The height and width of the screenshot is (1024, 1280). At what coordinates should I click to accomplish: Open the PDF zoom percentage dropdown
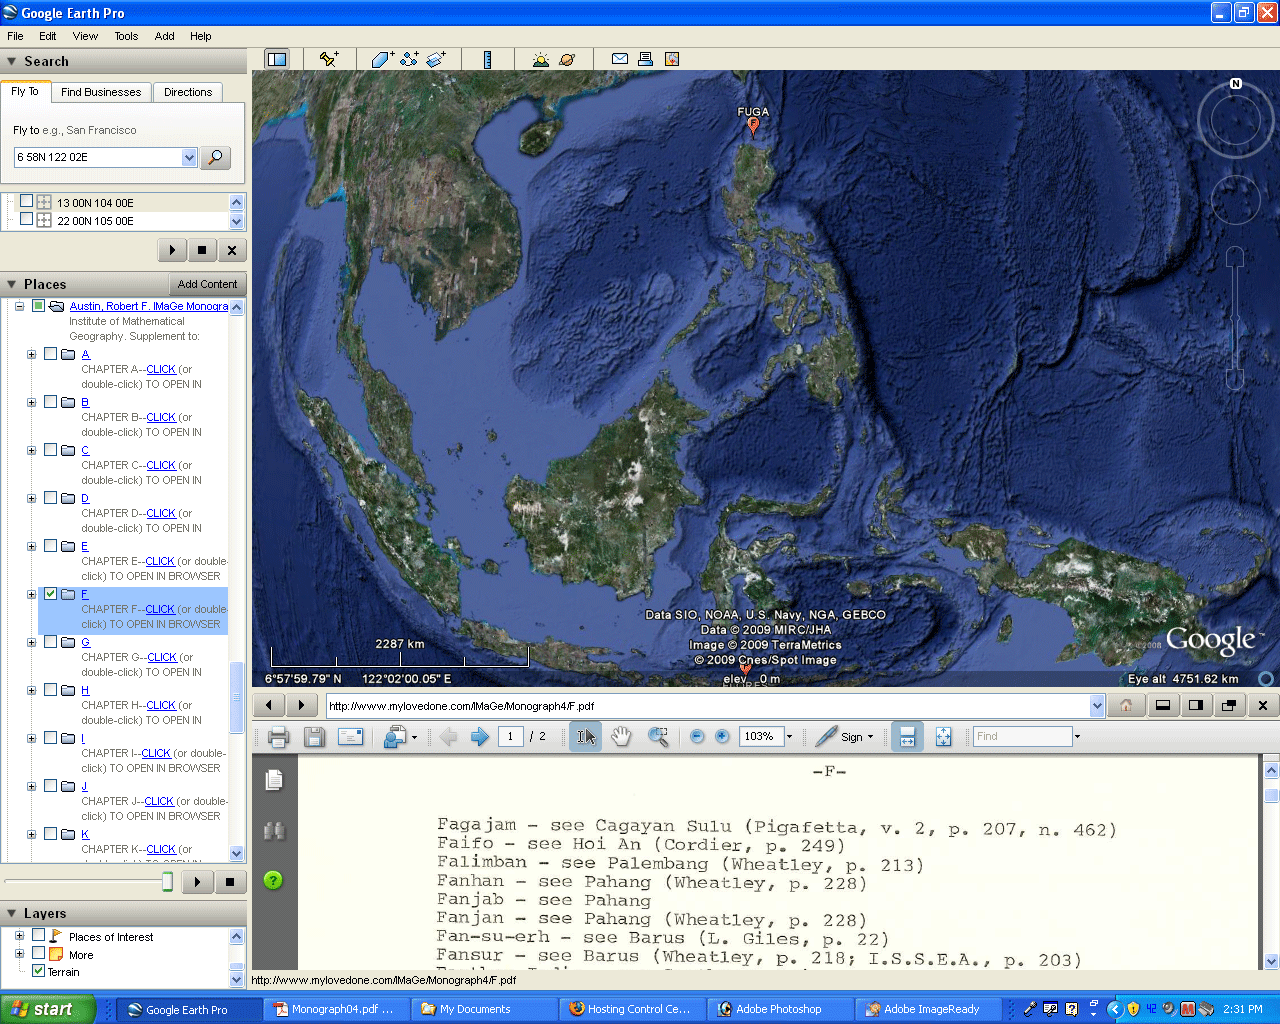pos(789,737)
